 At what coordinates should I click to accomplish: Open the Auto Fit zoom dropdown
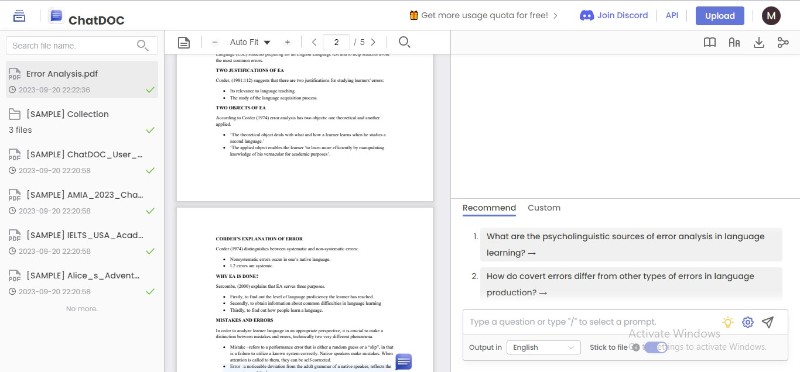click(x=250, y=42)
